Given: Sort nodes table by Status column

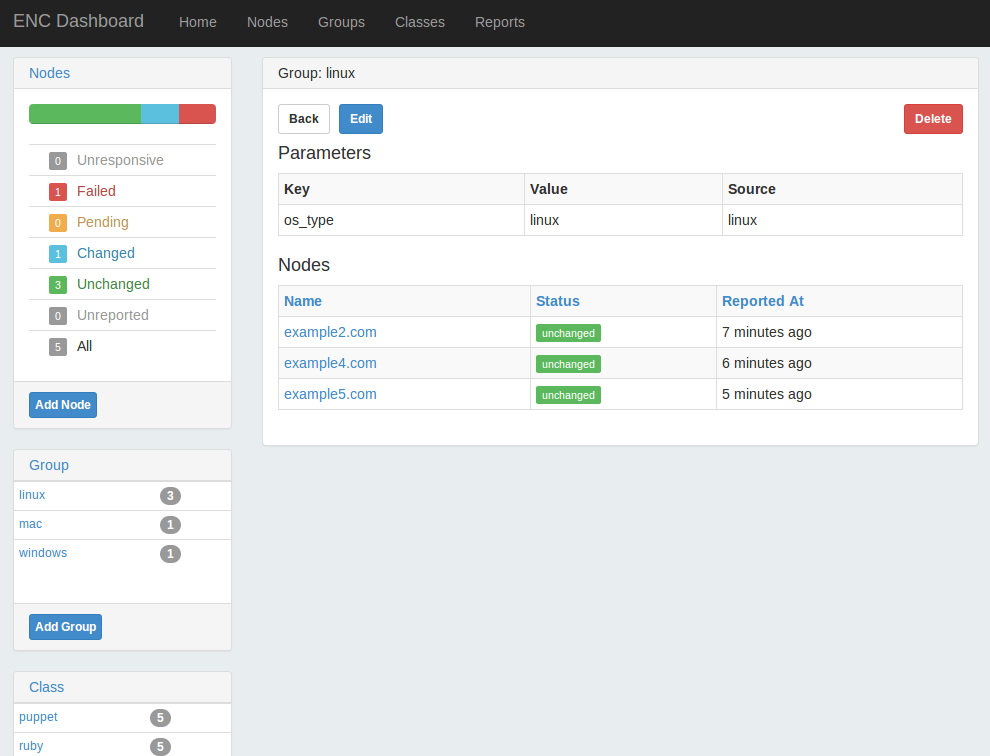Looking at the screenshot, I should [557, 301].
